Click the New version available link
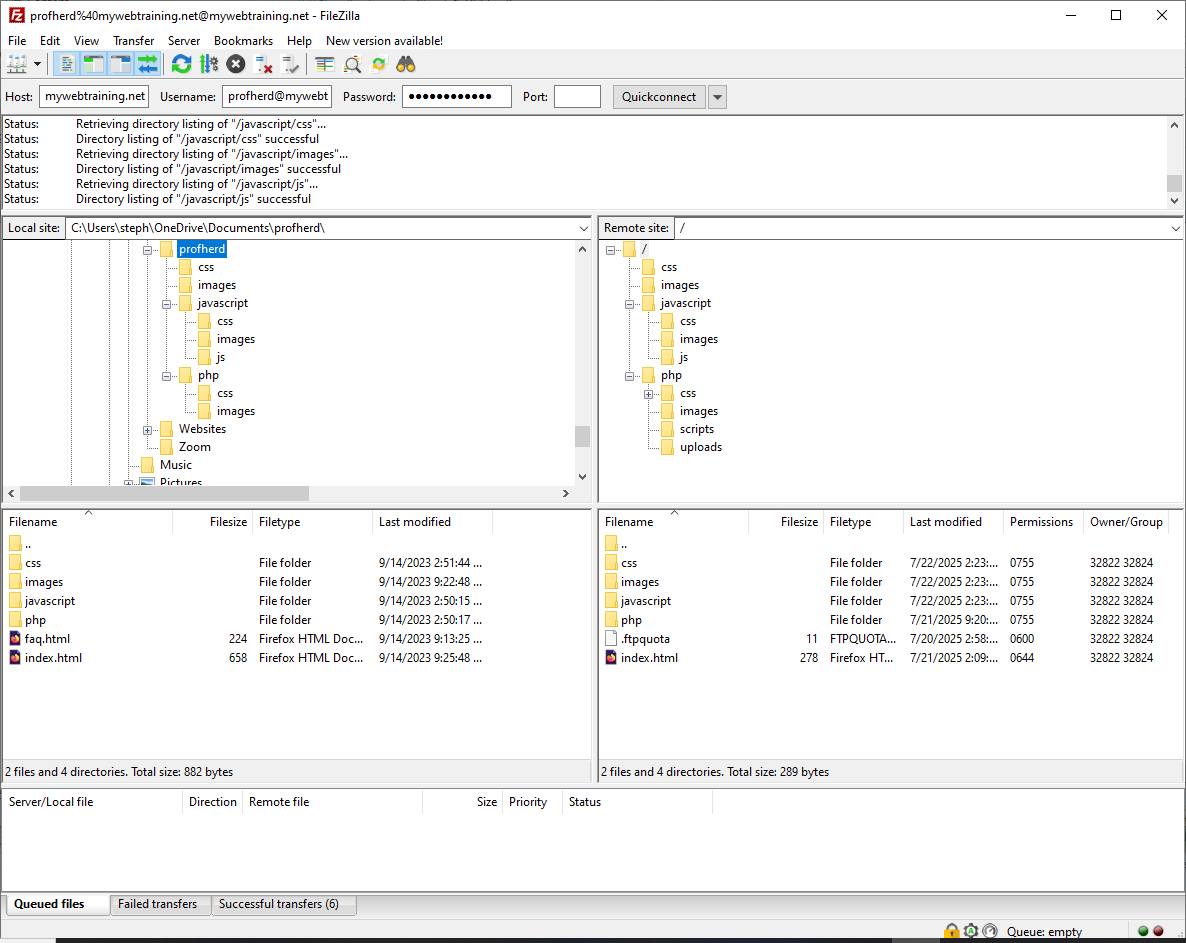The width and height of the screenshot is (1186, 943). tap(383, 41)
